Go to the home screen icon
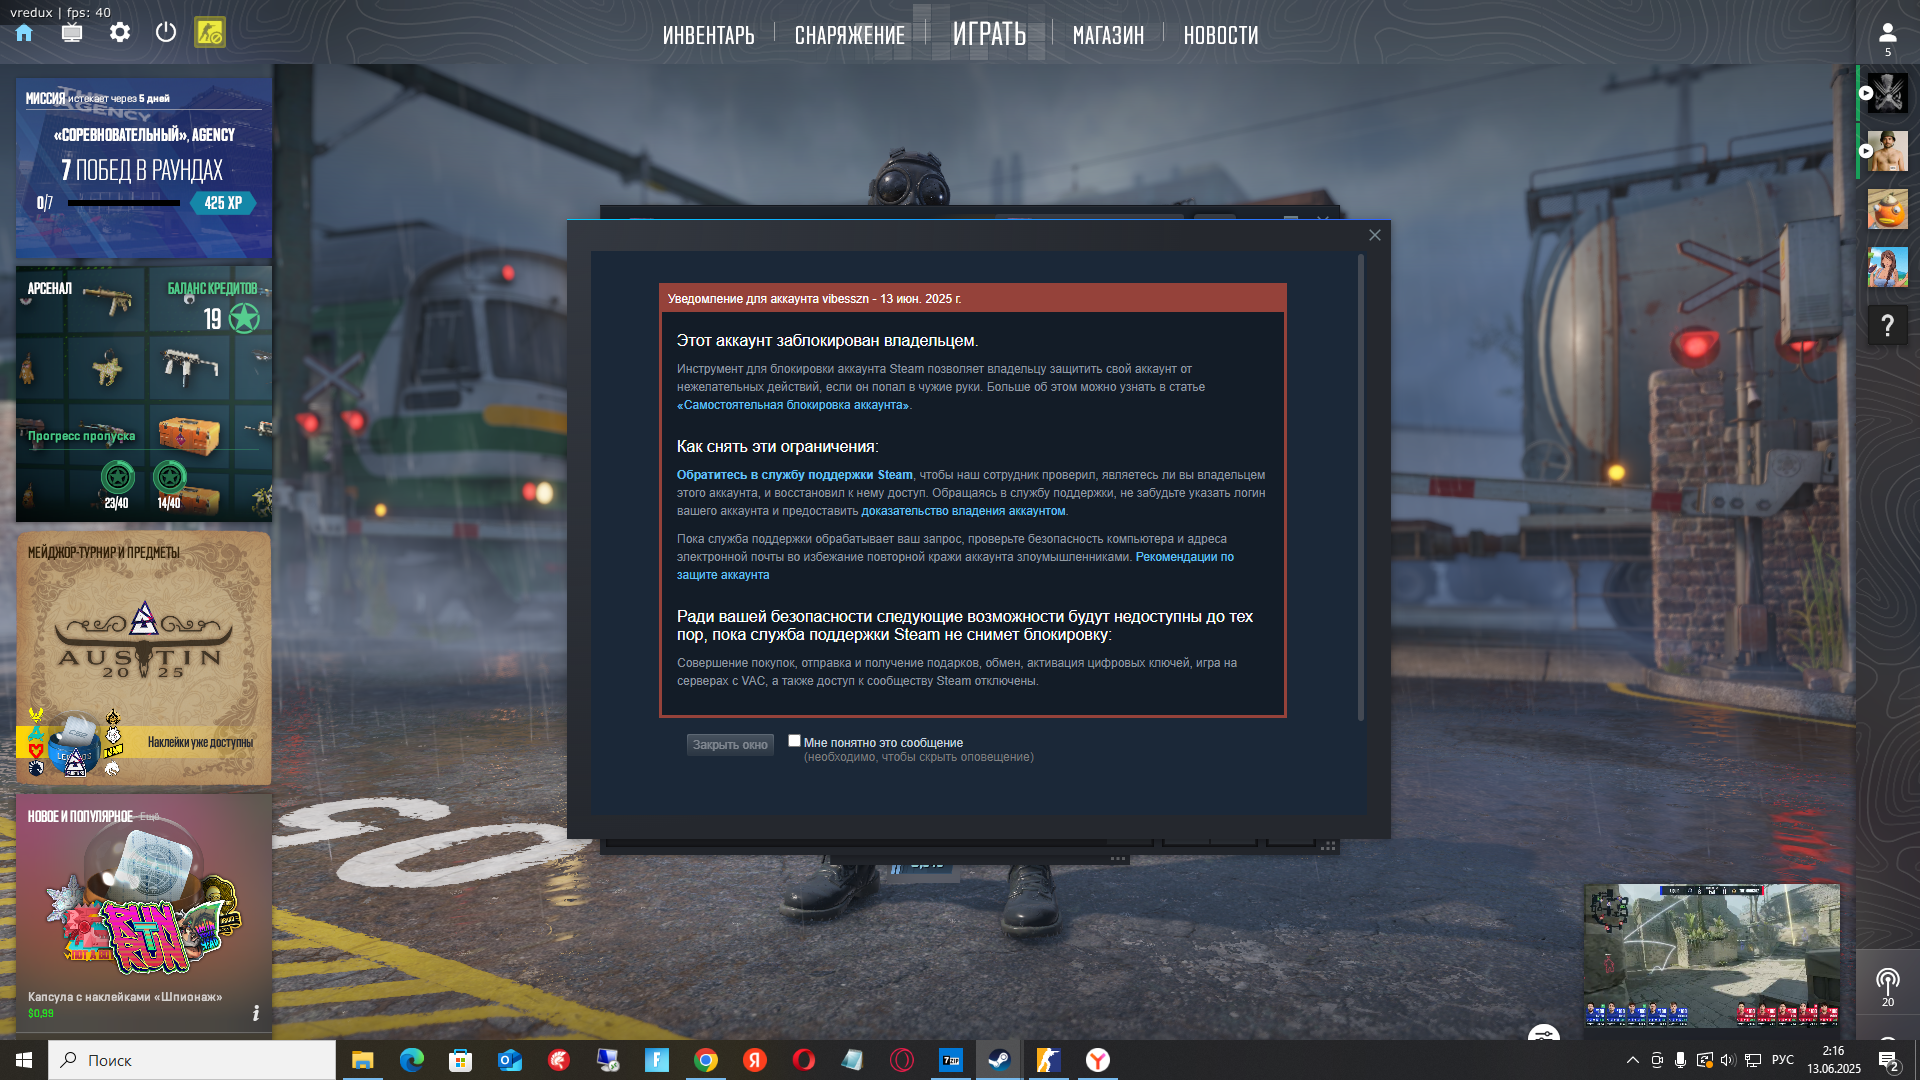Screen dimensions: 1920x1080 24,33
